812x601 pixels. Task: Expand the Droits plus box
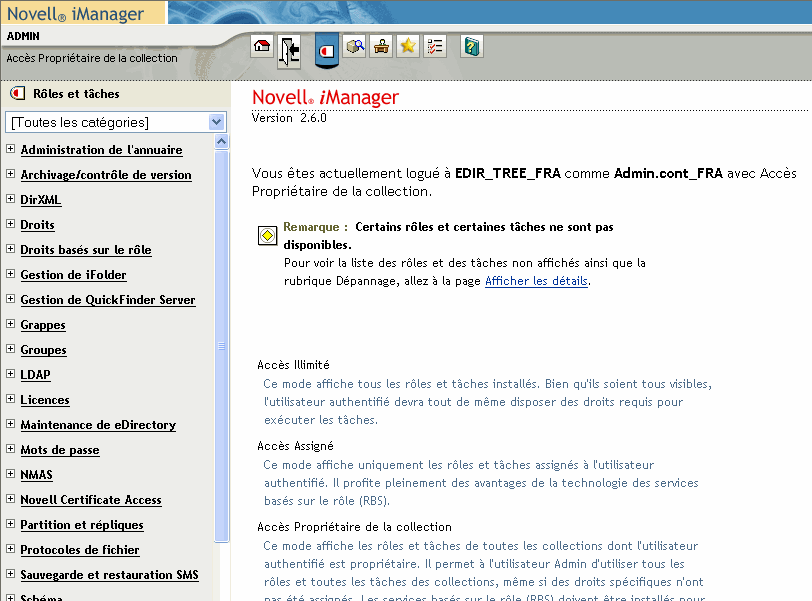coord(10,224)
